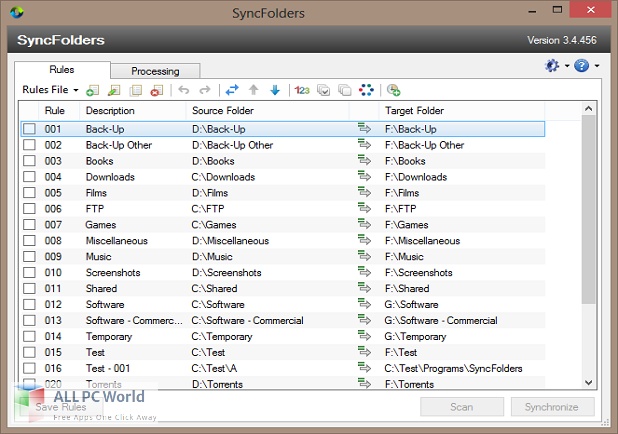The image size is (618, 434).
Task: Click the C:\Test\Programs\SyncFolders target cell
Action: 453,368
